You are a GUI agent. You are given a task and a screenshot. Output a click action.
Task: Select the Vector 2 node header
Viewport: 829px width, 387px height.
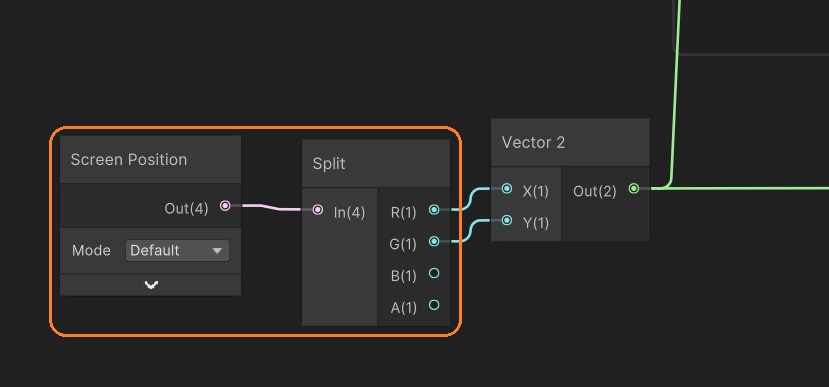(570, 142)
